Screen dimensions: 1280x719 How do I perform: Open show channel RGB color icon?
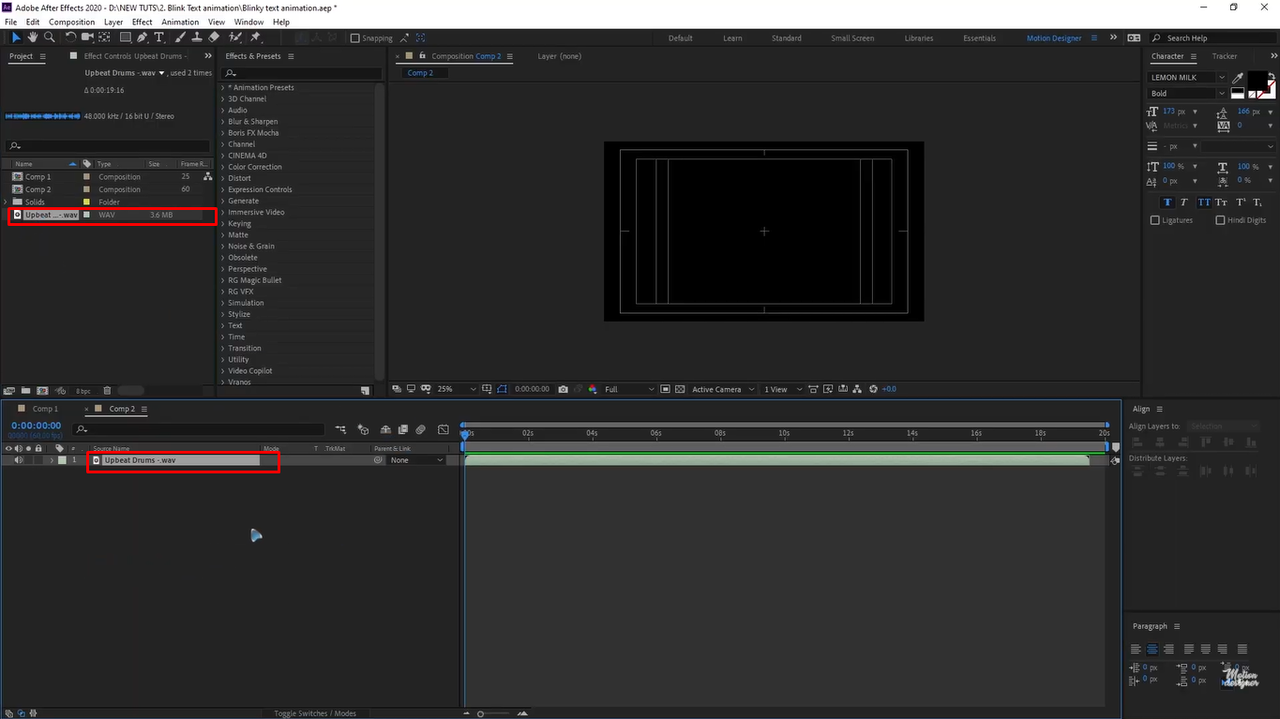(593, 389)
